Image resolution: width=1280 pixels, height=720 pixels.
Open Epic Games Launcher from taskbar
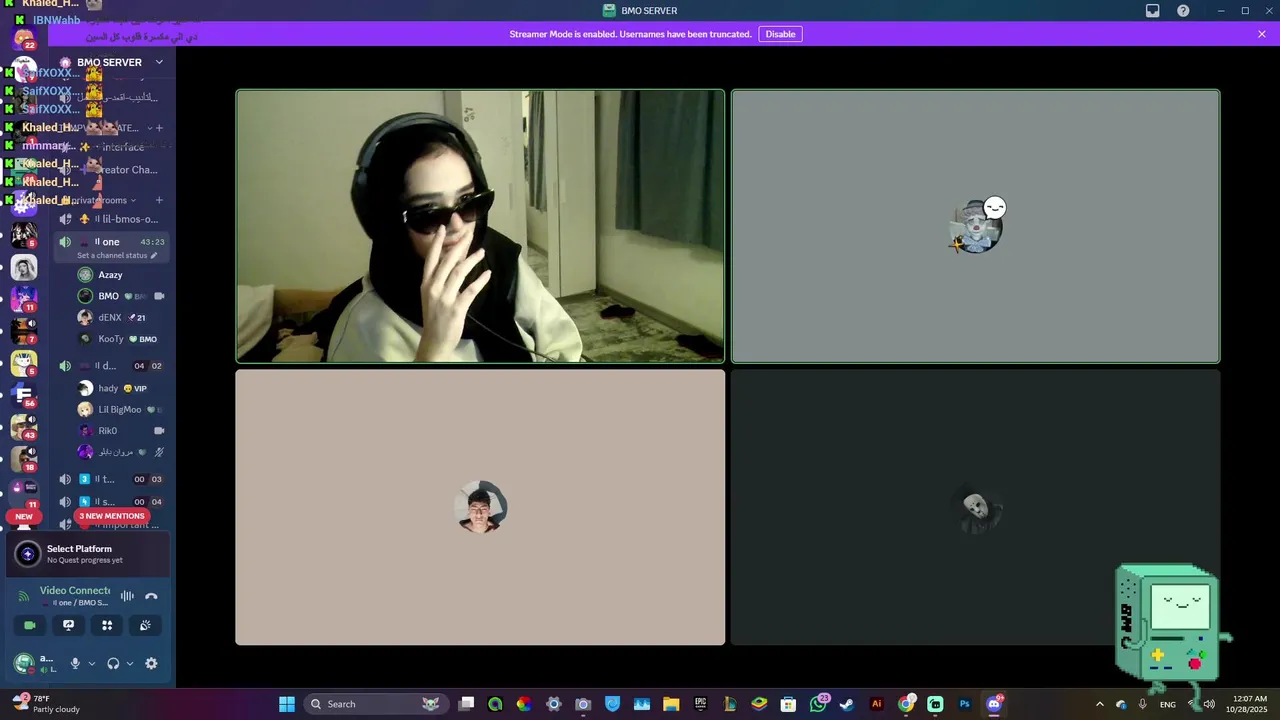[701, 704]
